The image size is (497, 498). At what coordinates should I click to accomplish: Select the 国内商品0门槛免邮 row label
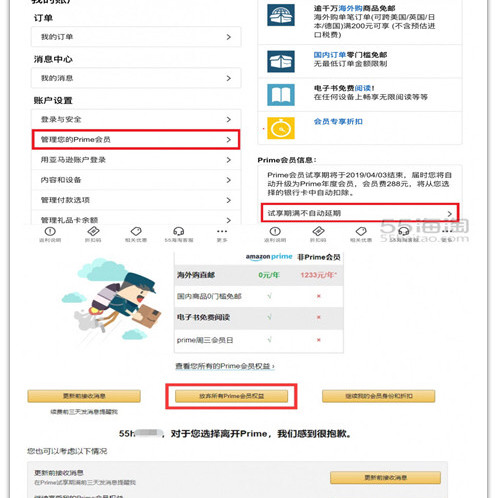pos(209,296)
